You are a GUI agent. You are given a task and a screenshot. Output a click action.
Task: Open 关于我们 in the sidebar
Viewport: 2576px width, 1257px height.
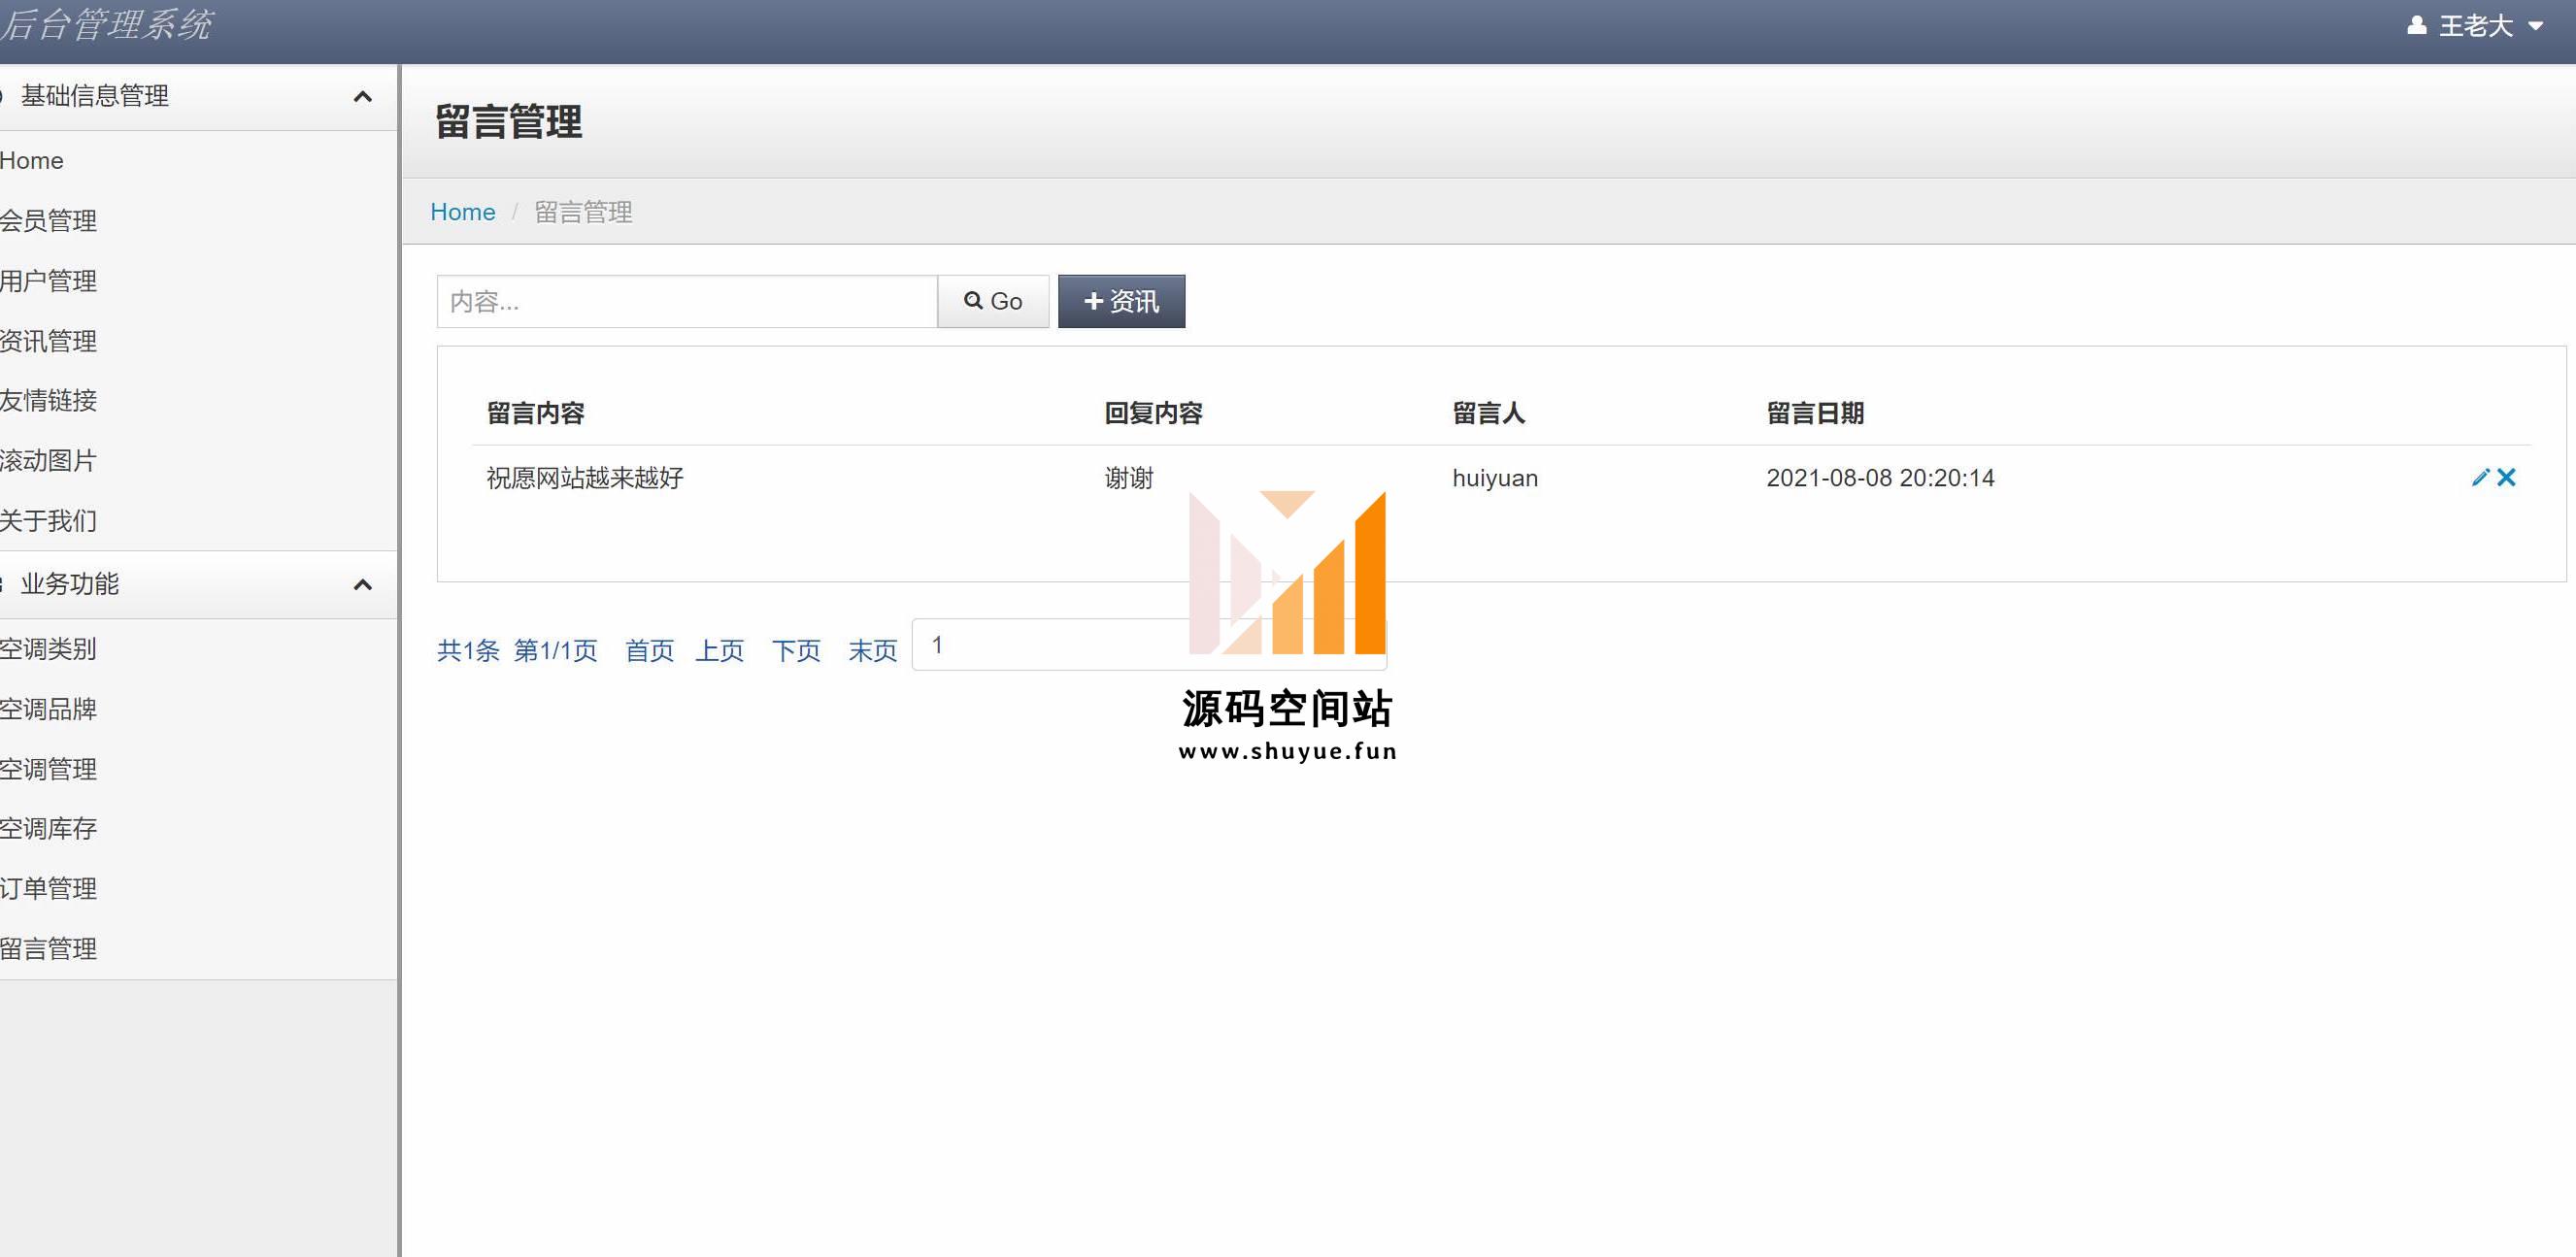point(48,520)
